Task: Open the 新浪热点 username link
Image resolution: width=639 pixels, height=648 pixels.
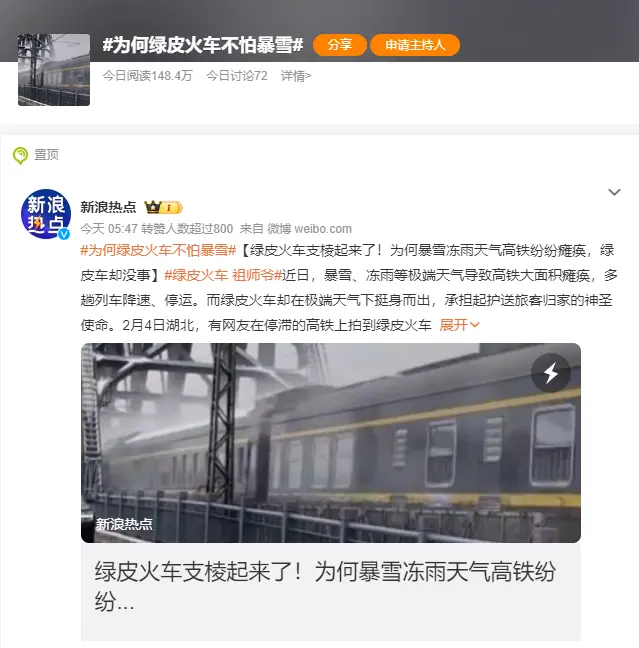Action: [108, 207]
